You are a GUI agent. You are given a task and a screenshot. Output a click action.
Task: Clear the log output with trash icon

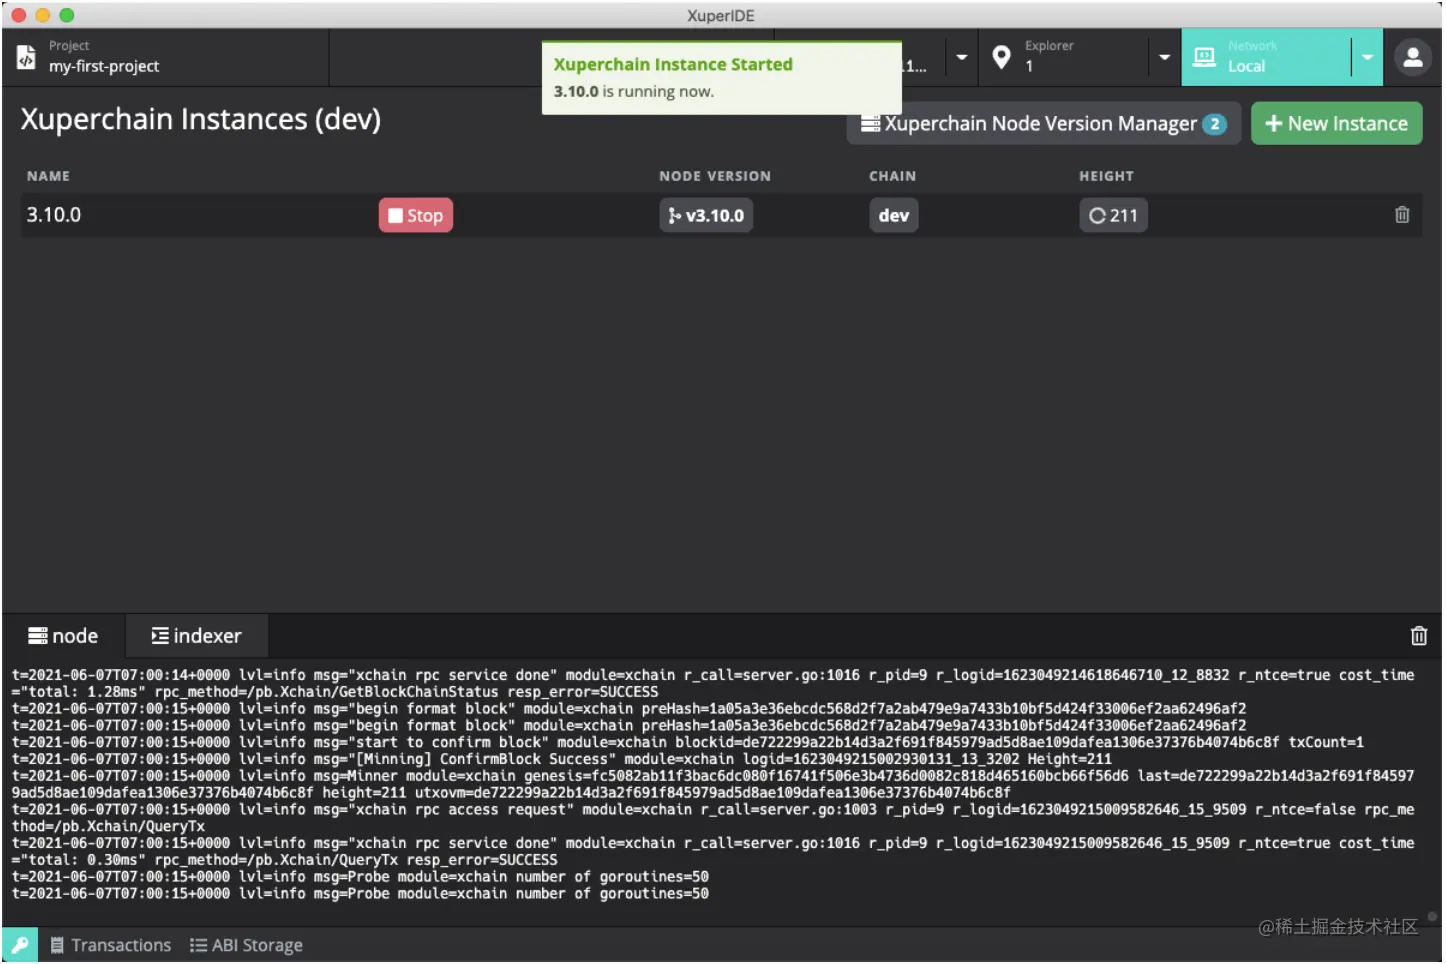coord(1419,636)
